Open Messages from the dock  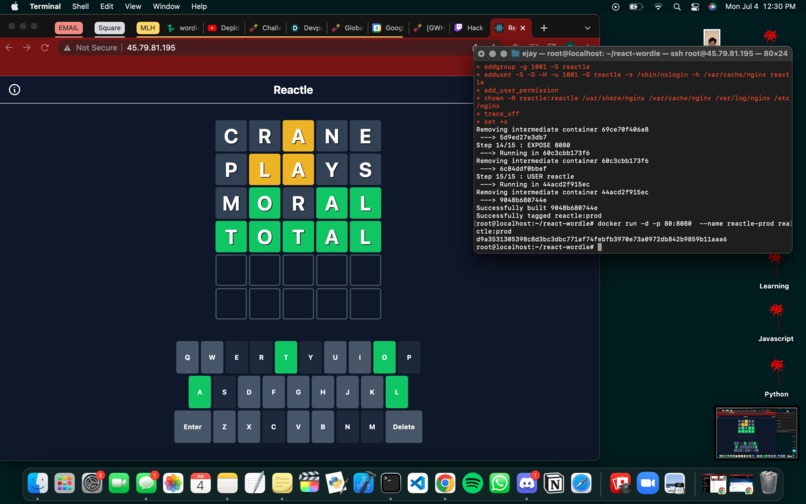pyautogui.click(x=146, y=483)
